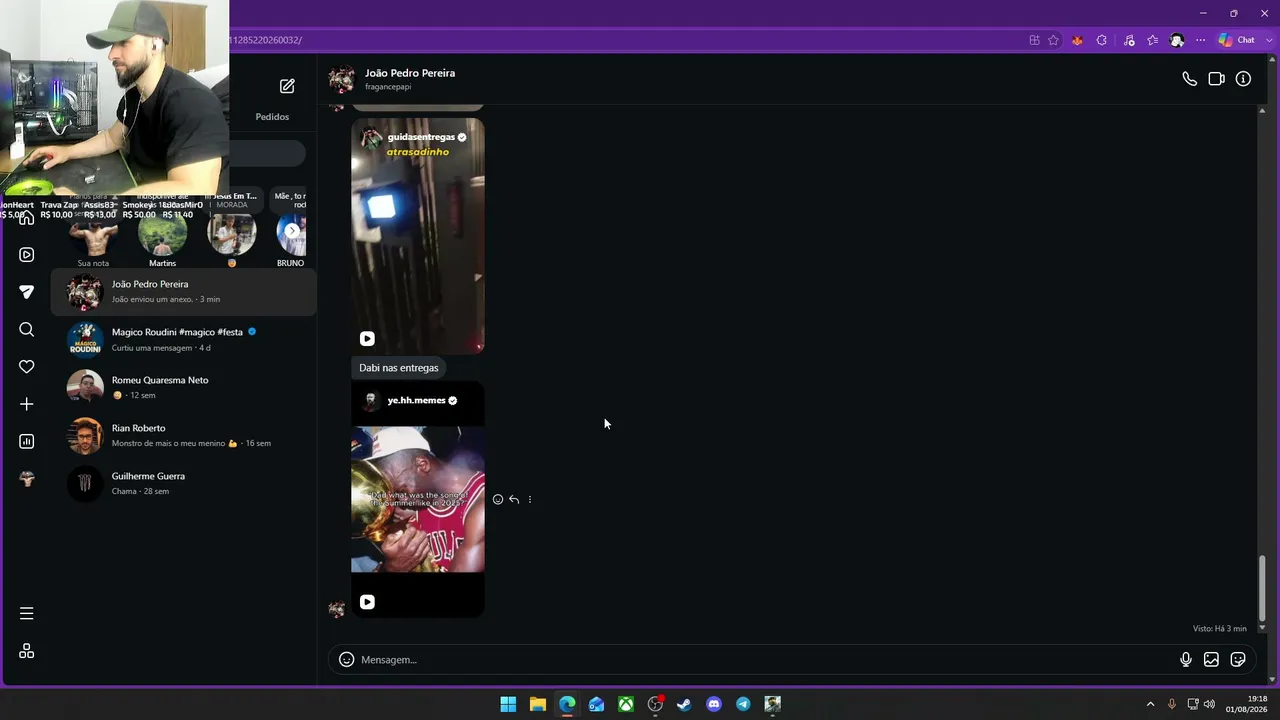Image resolution: width=1280 pixels, height=720 pixels.
Task: Open Direct messages in the sidebar
Action: [27, 292]
